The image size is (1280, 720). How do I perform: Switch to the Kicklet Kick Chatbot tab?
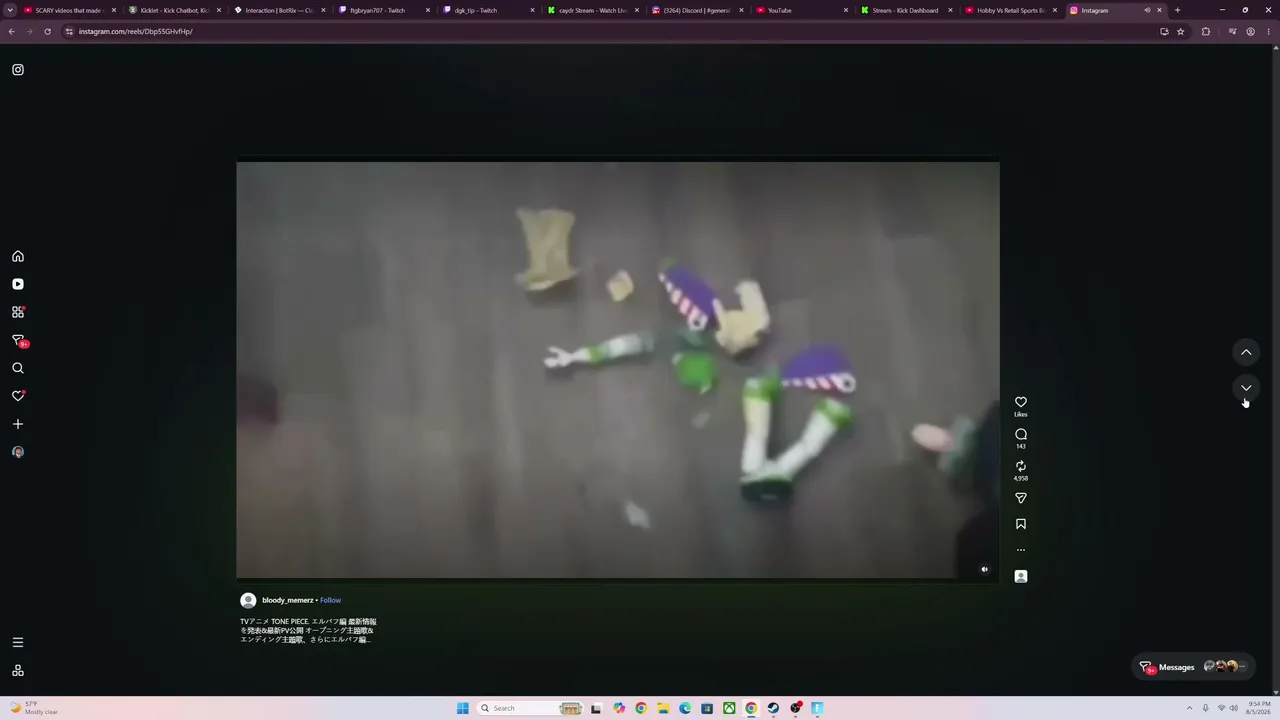[x=172, y=10]
